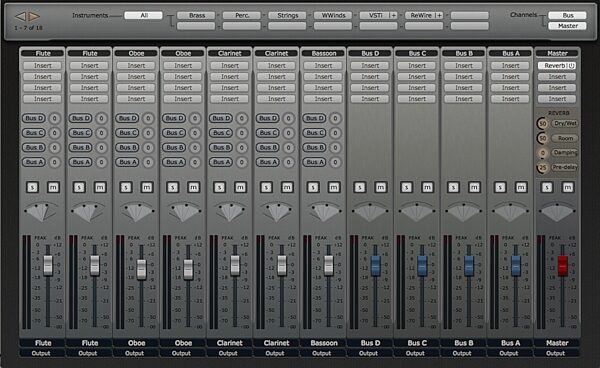
Task: Open the Output selector under Bassoon
Action: click(x=324, y=353)
